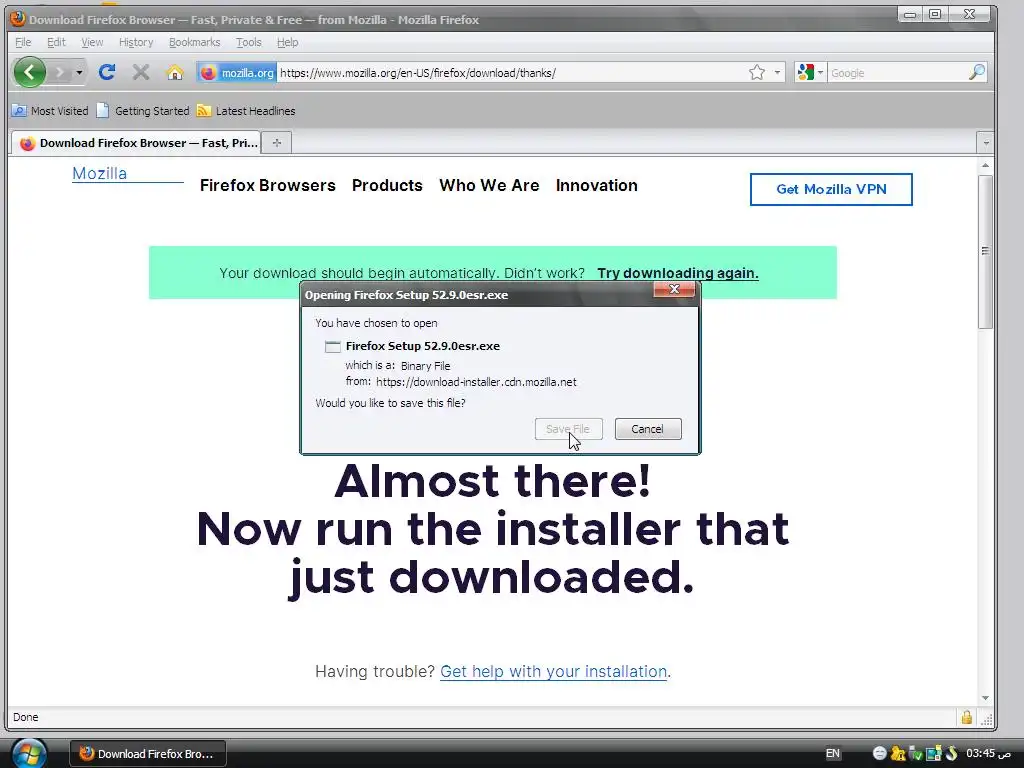Click the Forward navigation arrow

point(59,72)
